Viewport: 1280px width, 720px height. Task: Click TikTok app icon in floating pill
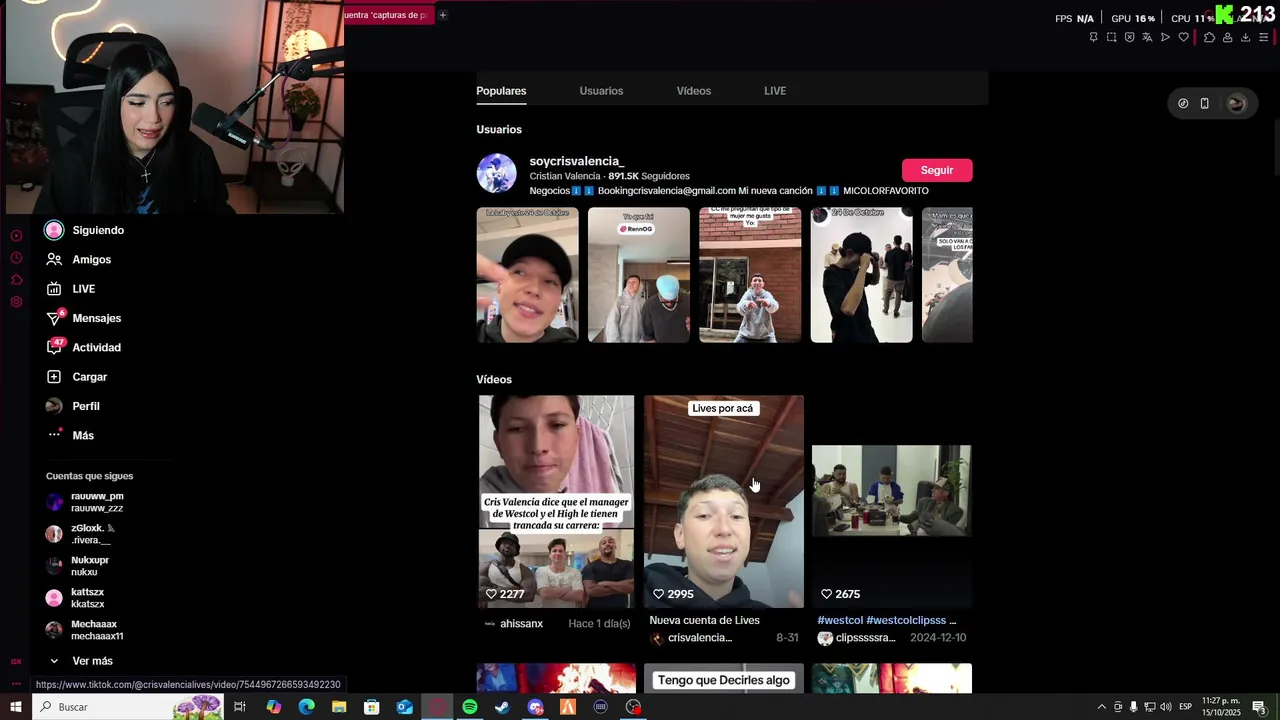pos(1183,103)
